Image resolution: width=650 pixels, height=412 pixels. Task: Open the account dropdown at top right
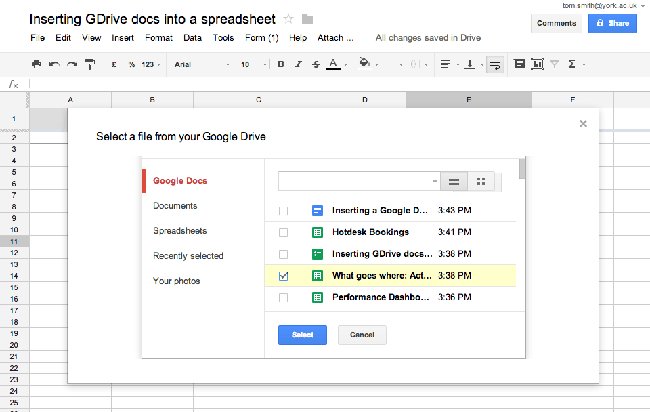point(643,5)
